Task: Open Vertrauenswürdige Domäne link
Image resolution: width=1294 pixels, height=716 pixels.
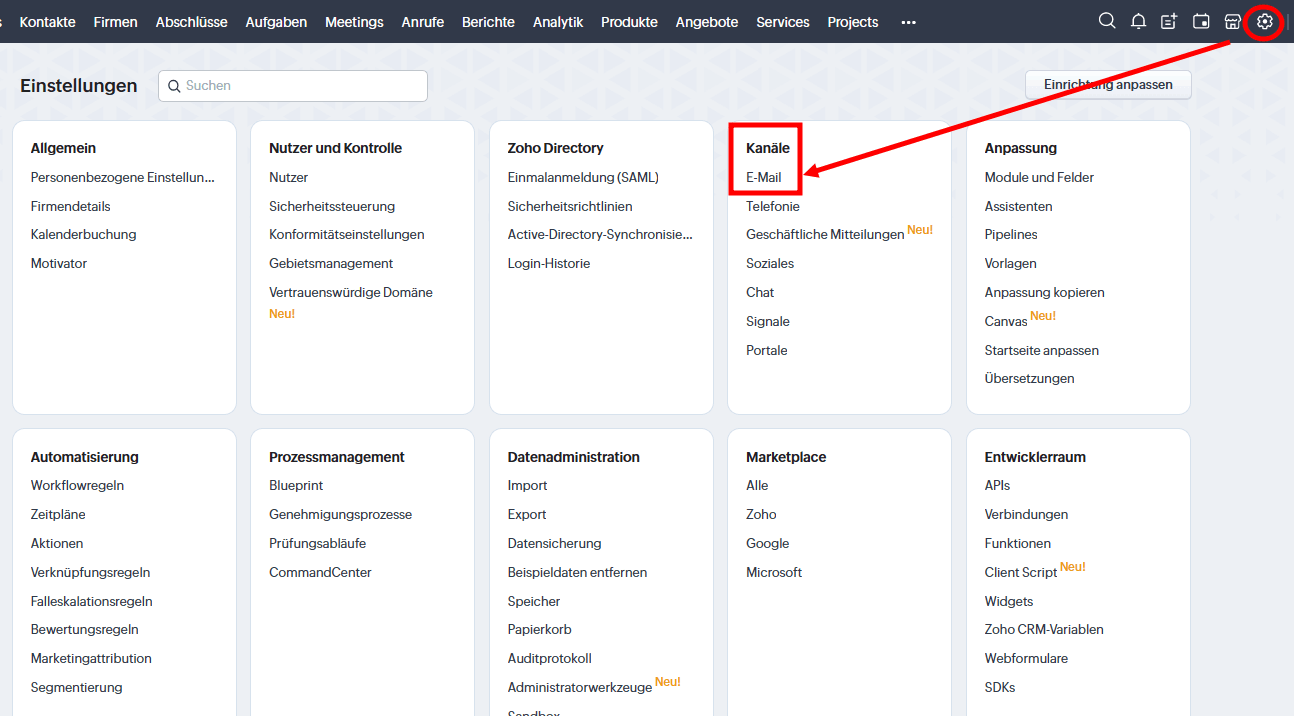Action: click(351, 292)
